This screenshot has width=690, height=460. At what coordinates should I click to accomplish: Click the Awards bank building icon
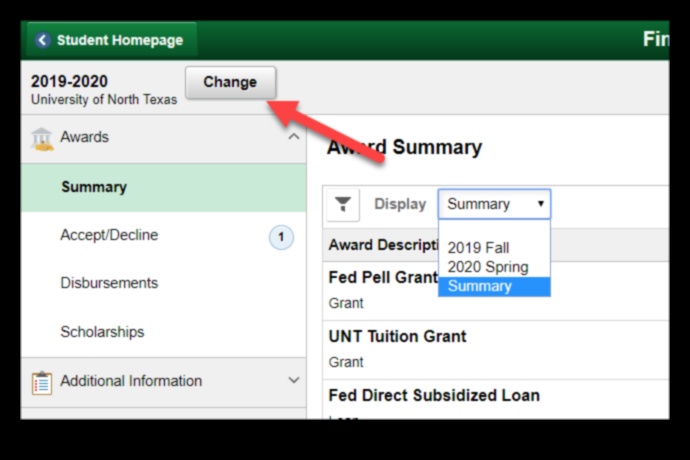pos(42,139)
